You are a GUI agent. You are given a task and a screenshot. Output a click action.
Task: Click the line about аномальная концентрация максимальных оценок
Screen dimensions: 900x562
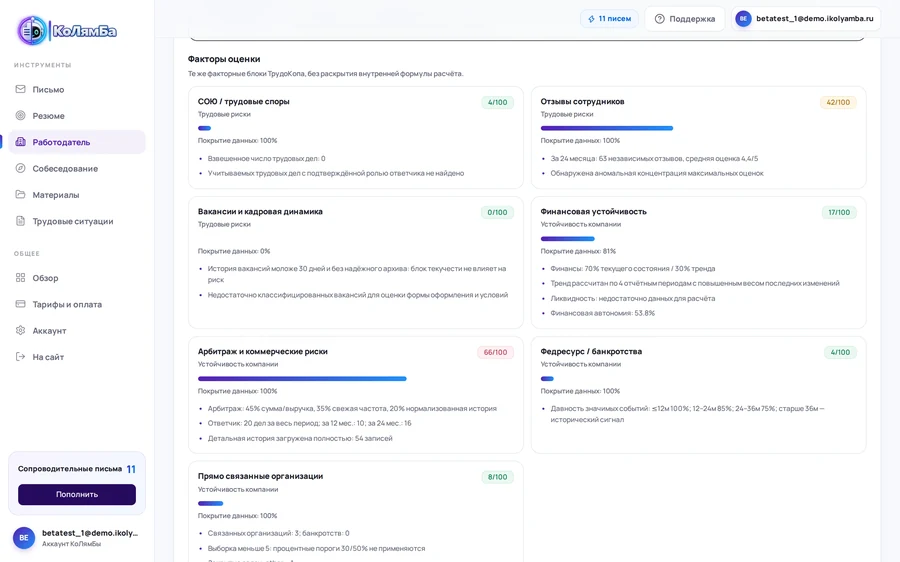[657, 173]
